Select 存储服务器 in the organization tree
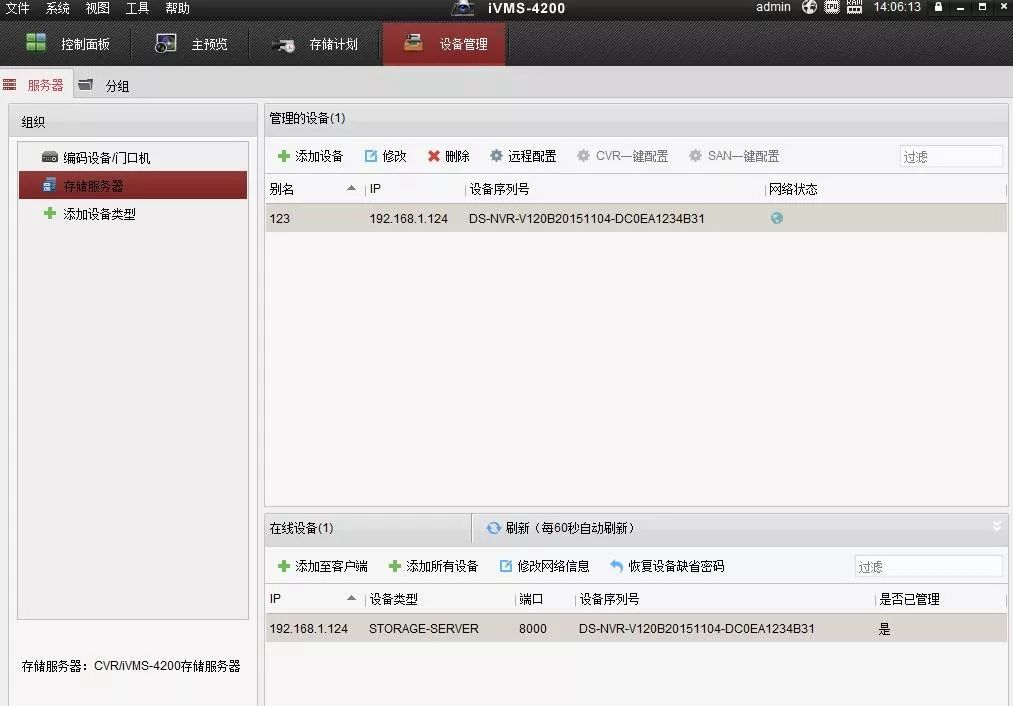Screen dimensions: 1013x706 click(133, 185)
